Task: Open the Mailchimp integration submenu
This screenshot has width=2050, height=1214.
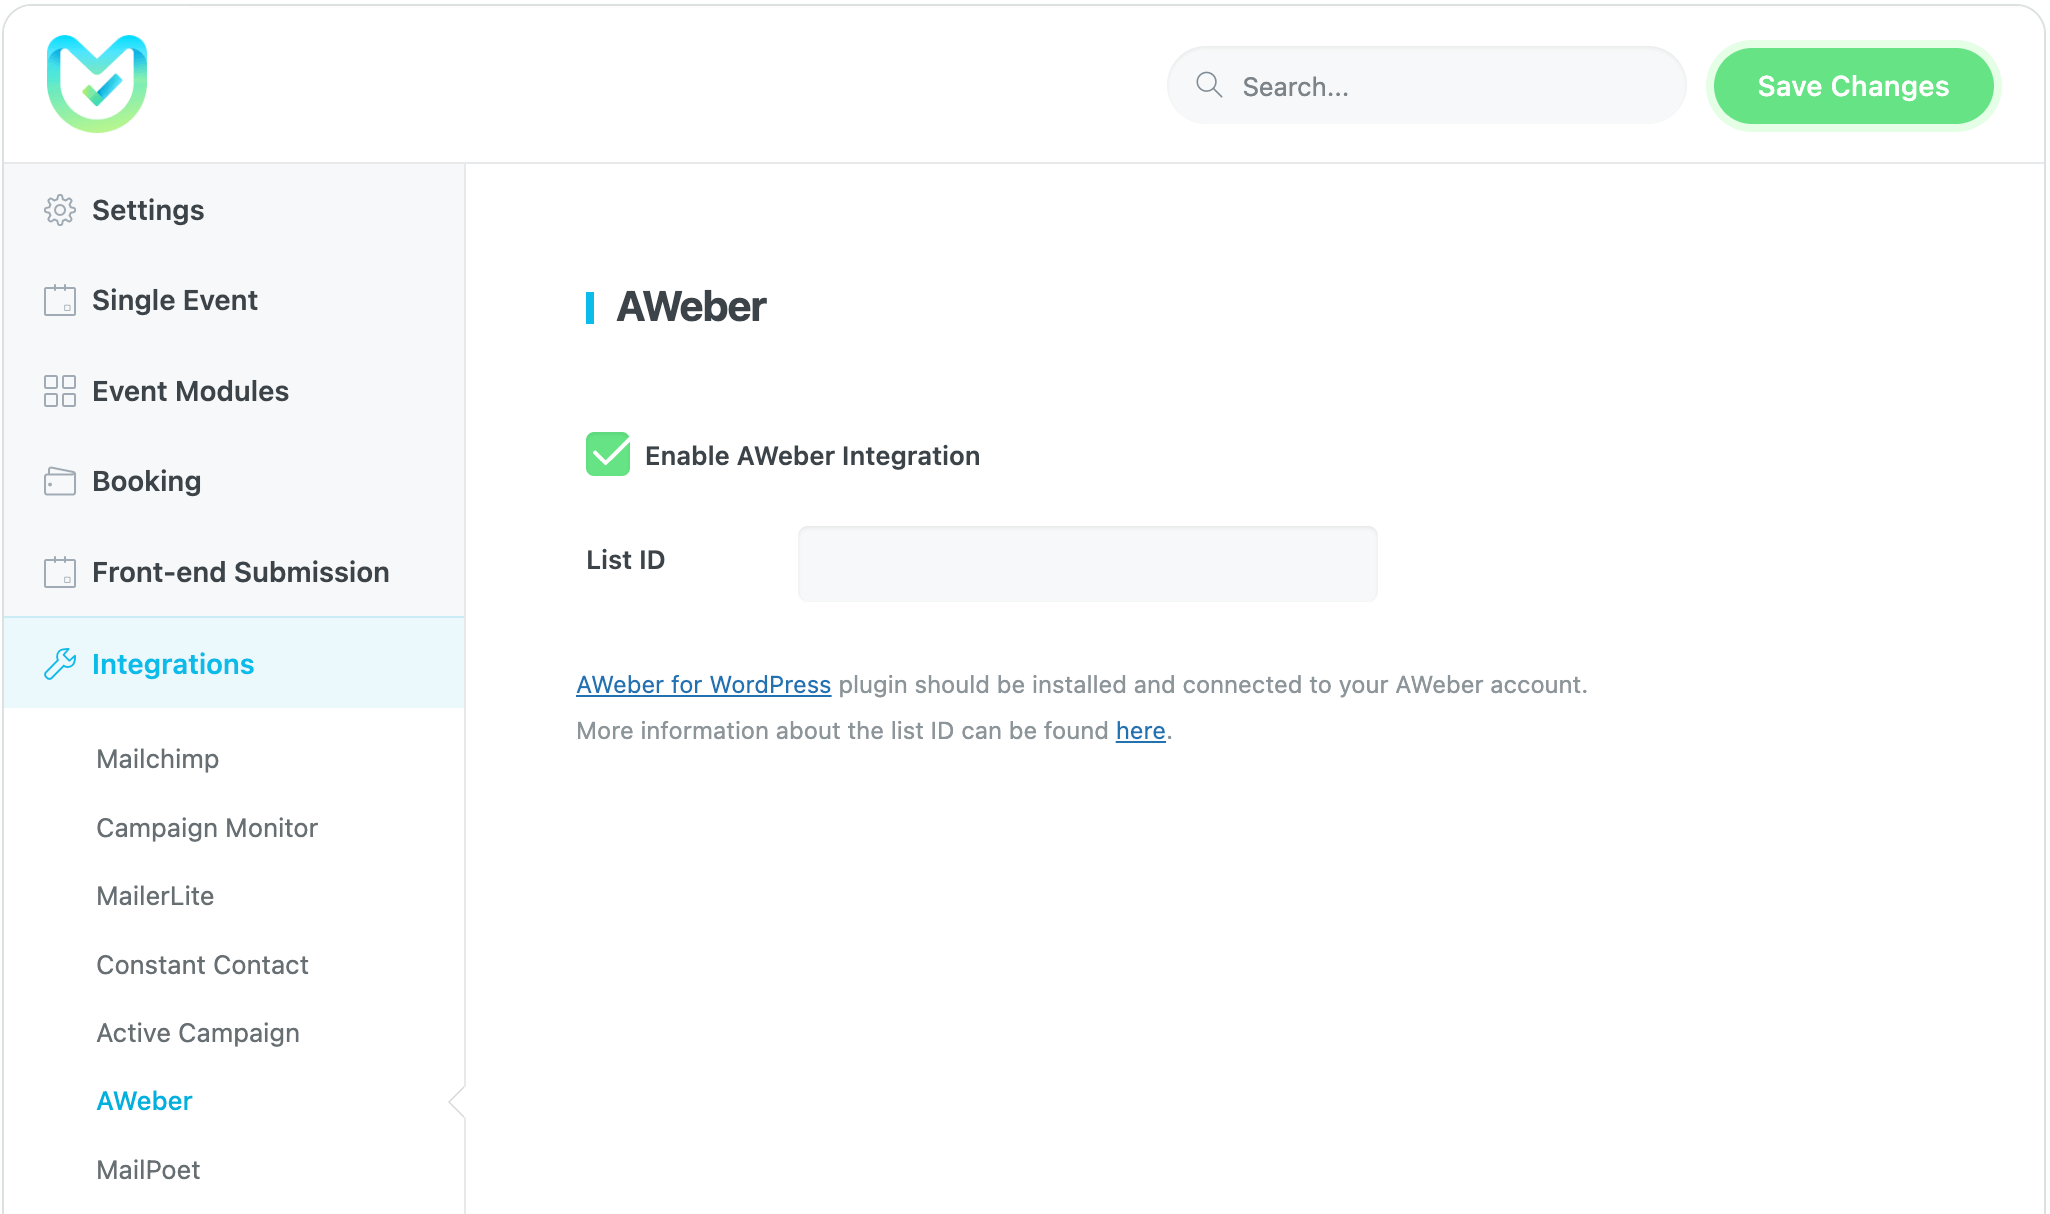Action: point(157,759)
